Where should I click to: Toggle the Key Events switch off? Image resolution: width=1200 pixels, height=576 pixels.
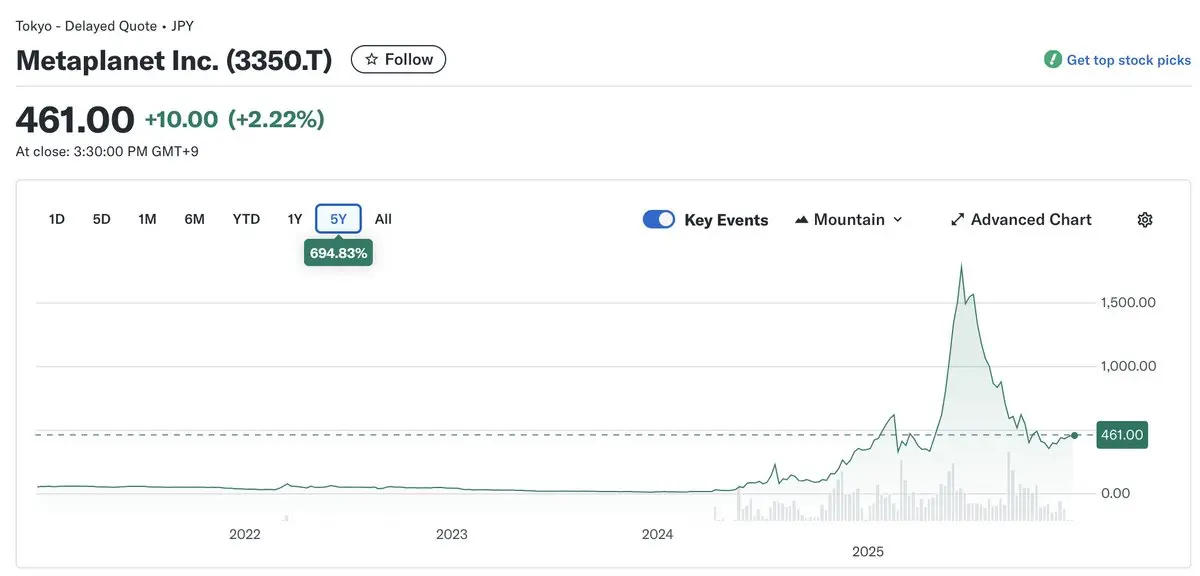(x=659, y=220)
